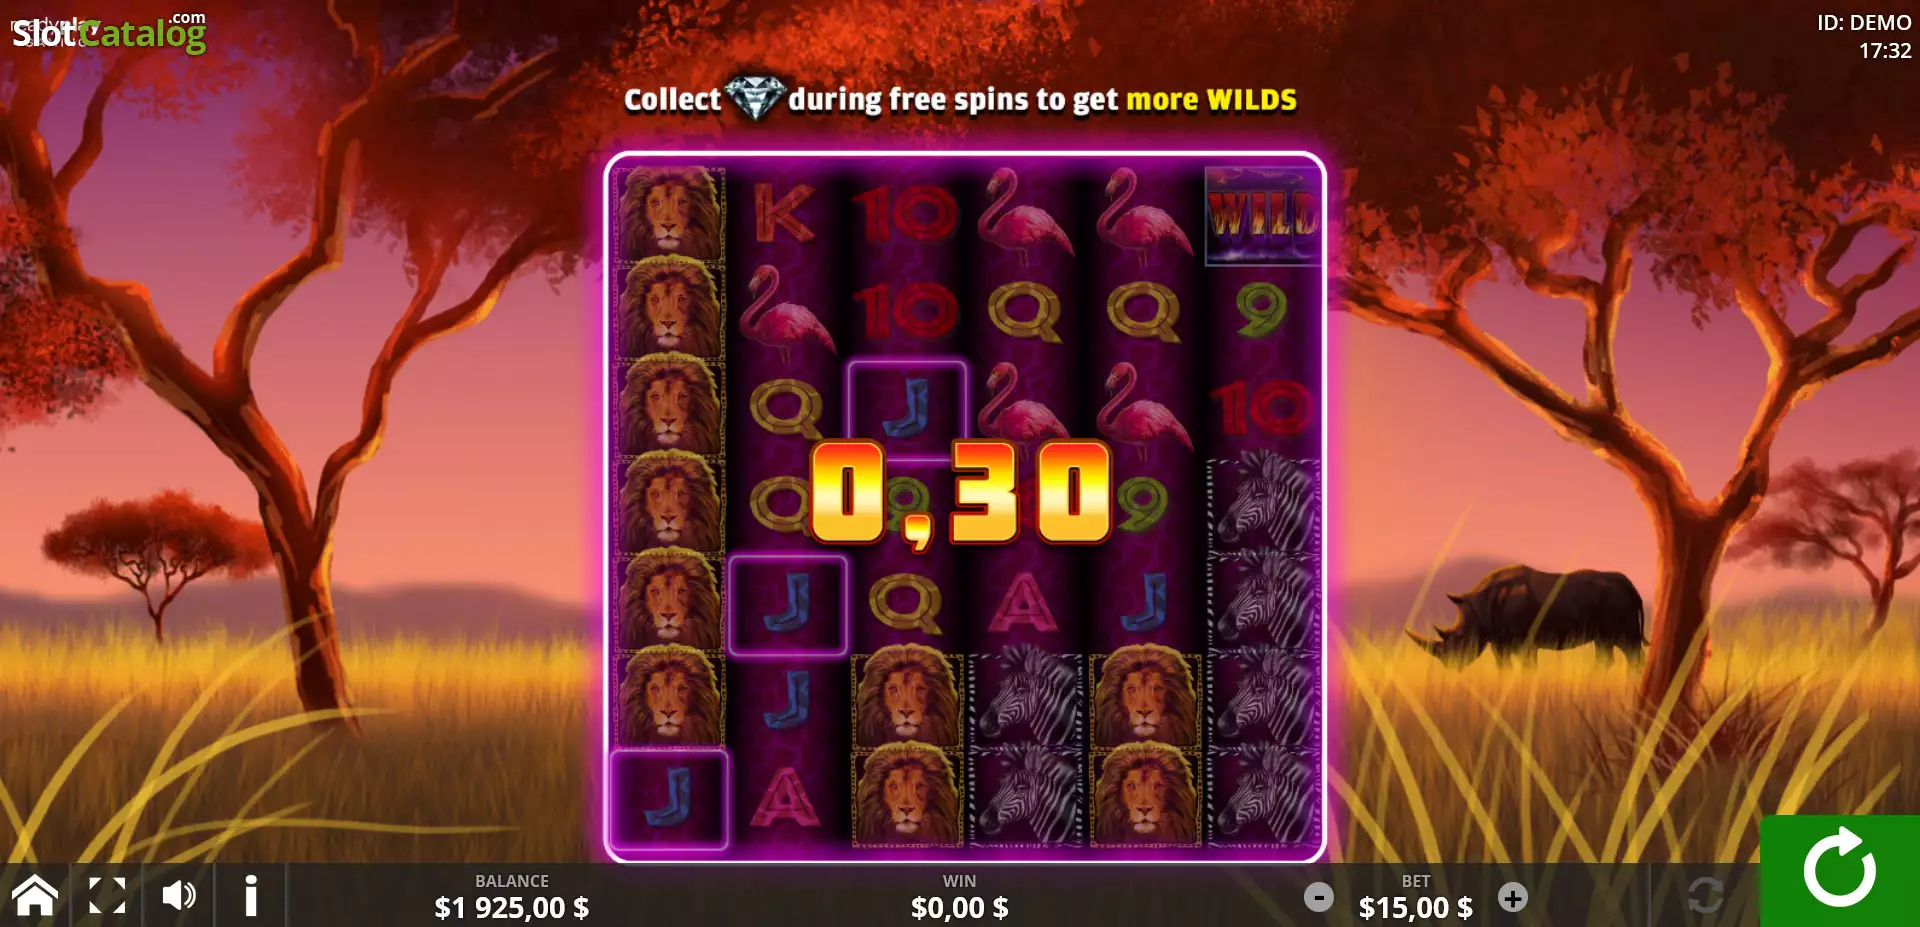Click the $15,00 bet amount display
Screen dimensions: 1920x927
click(x=1415, y=908)
